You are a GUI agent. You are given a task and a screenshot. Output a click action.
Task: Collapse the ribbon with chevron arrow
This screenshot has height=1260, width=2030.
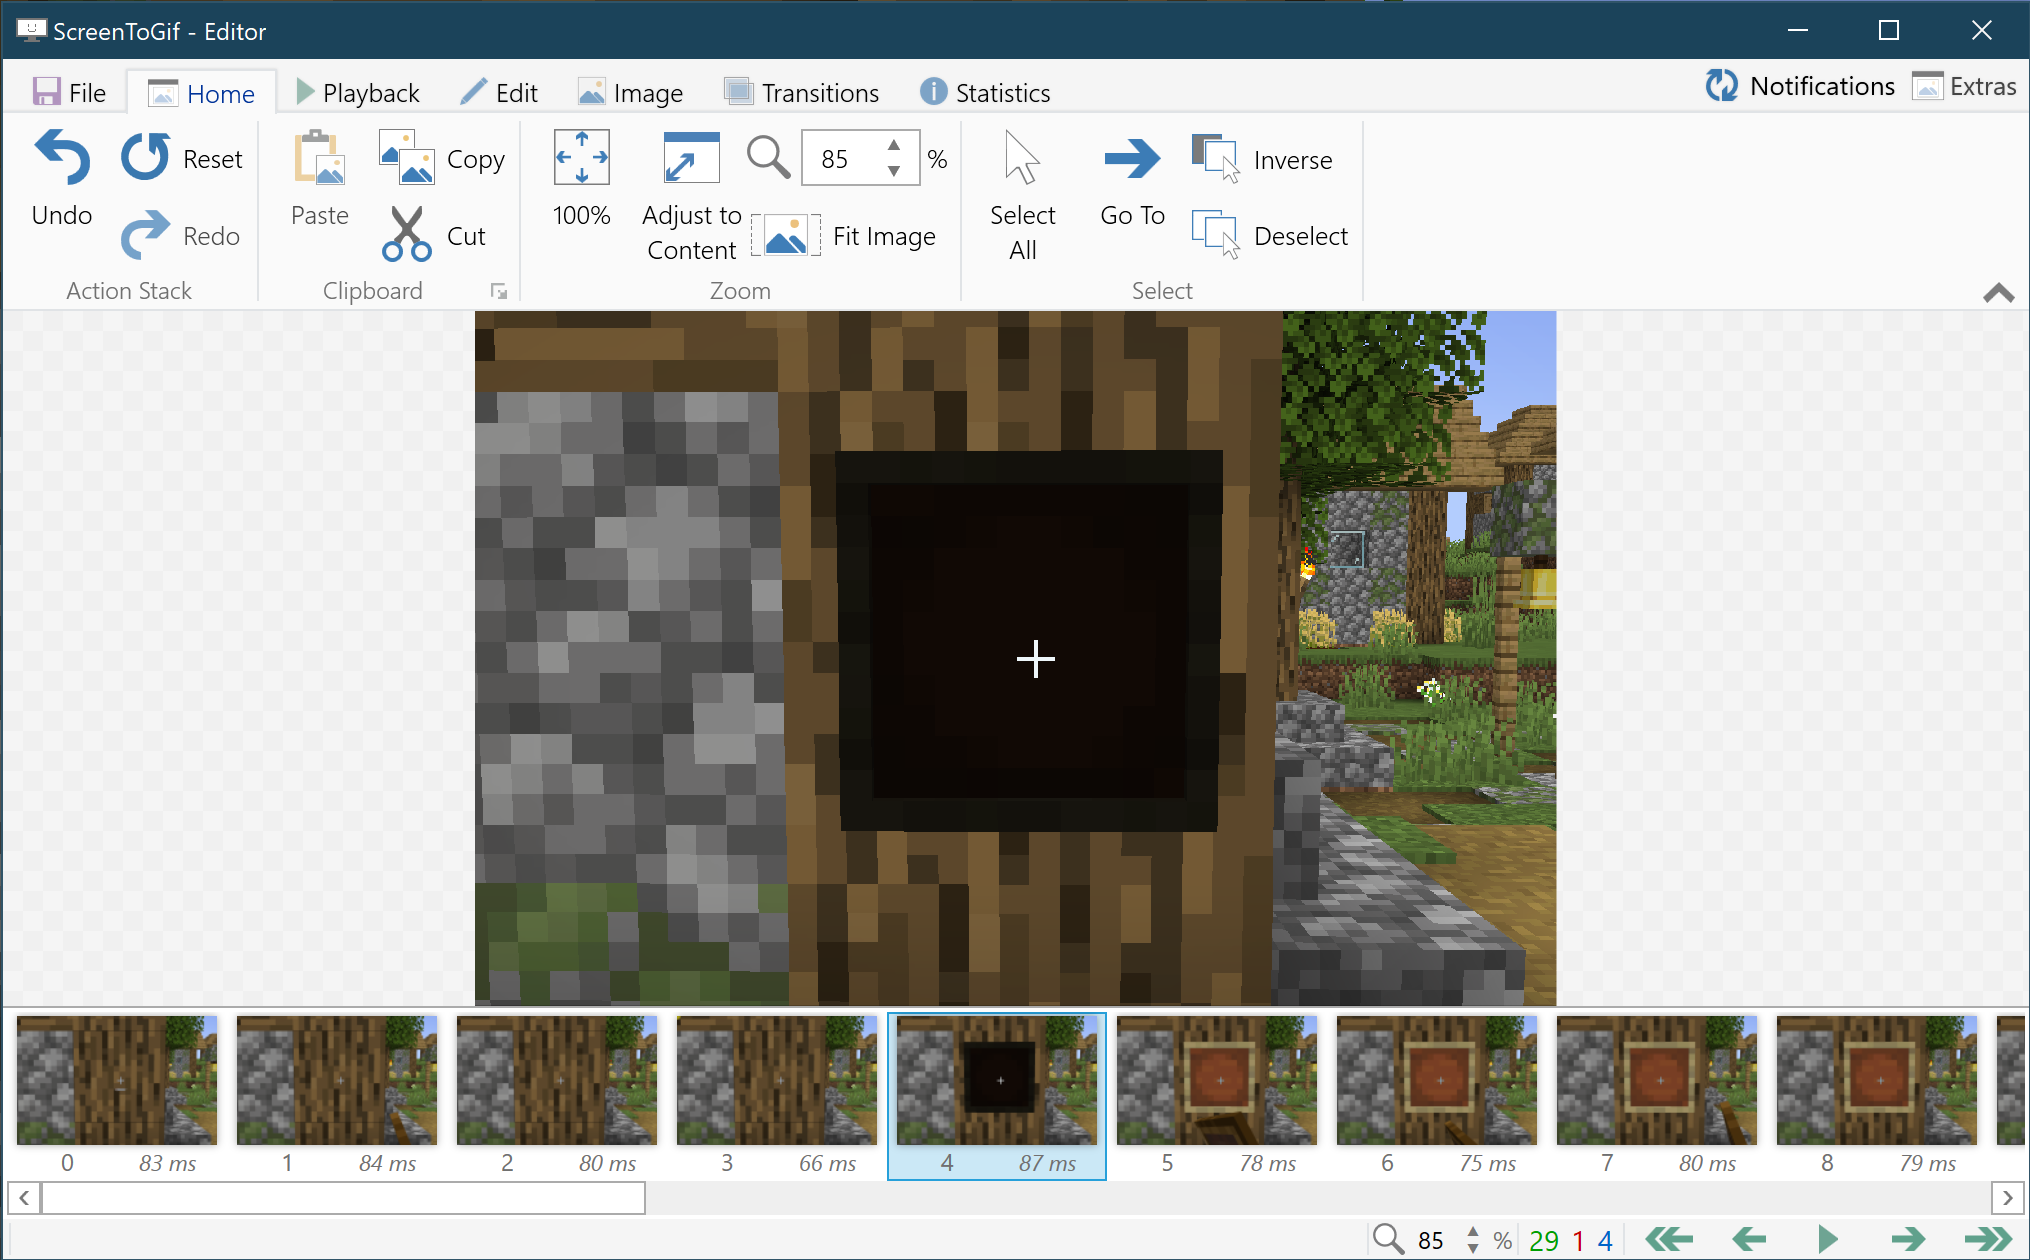coord(1998,292)
